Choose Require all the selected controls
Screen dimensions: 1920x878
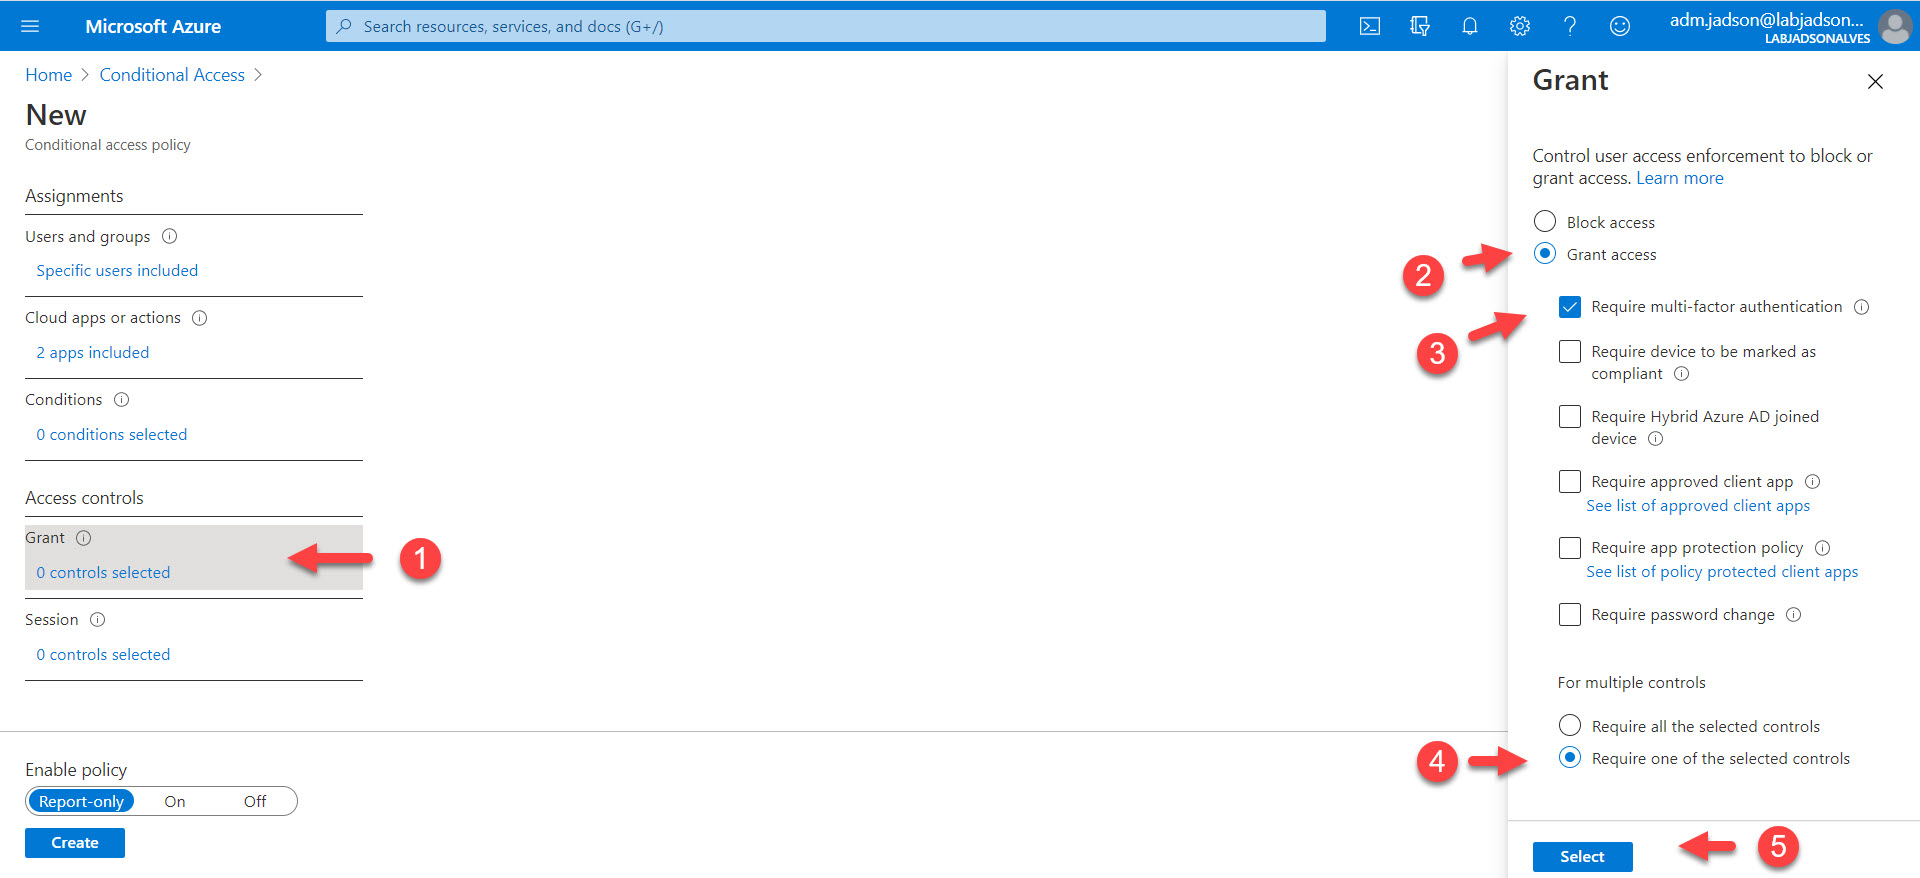click(x=1570, y=725)
